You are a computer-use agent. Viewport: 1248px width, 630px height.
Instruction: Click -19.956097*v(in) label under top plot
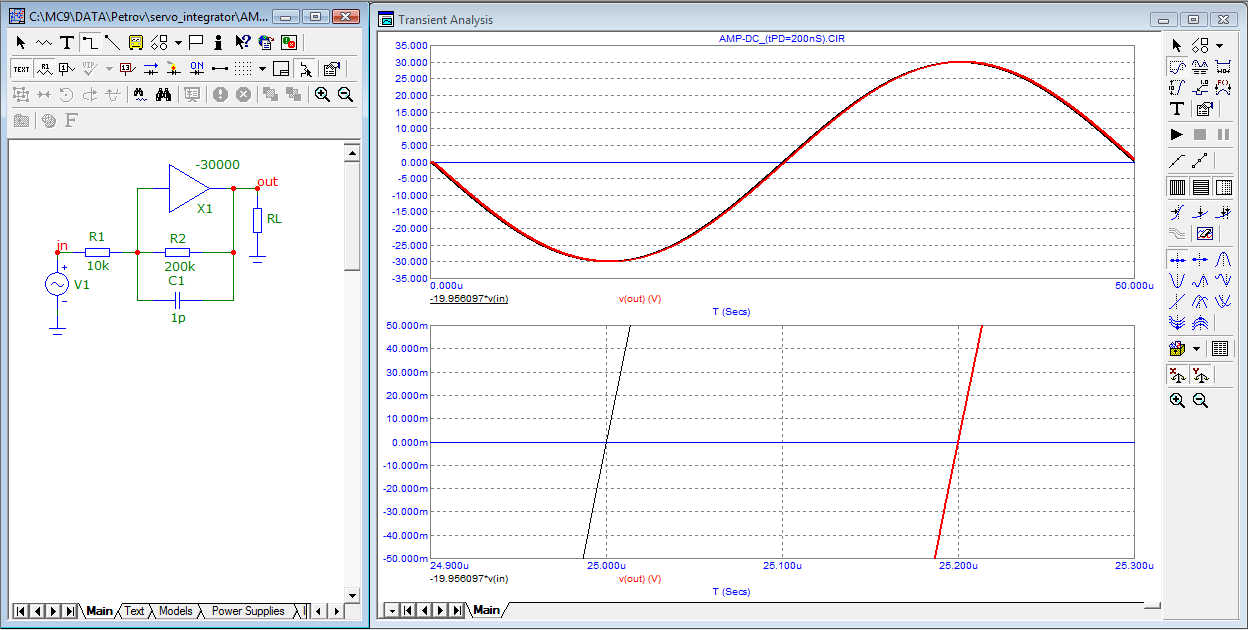click(469, 298)
